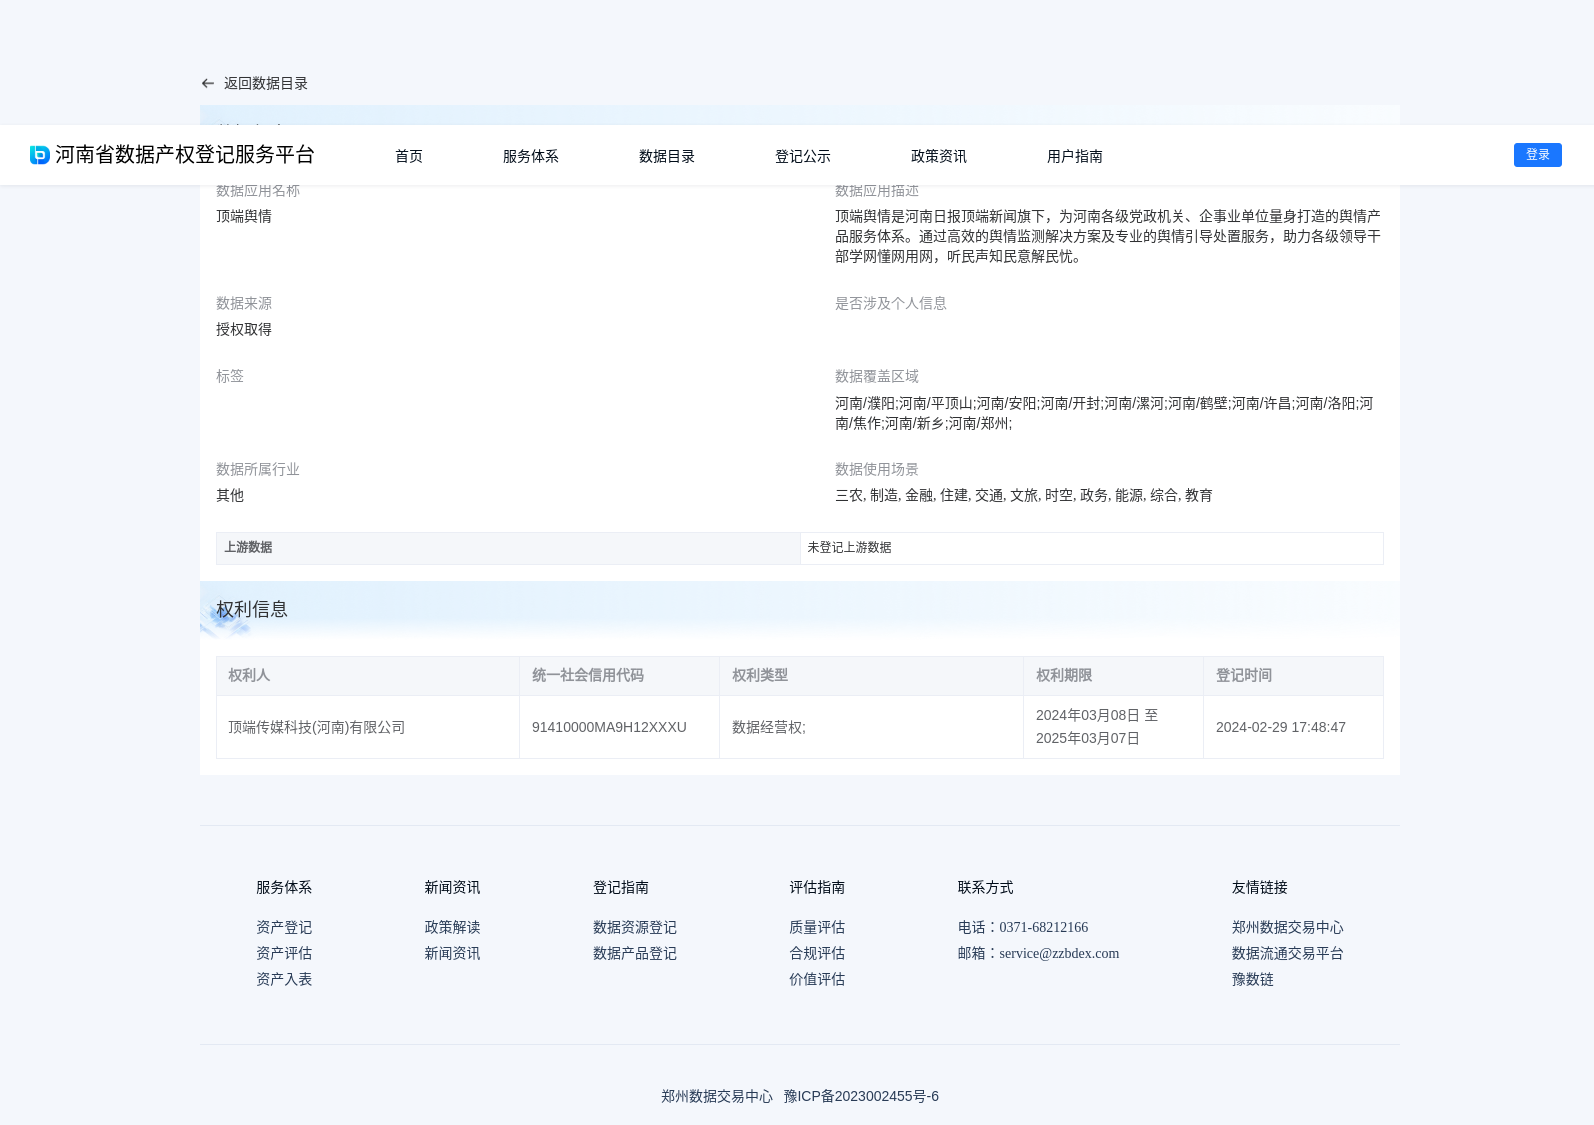Screen dimensions: 1594x1125
Task: Click the 返回数据目录 link
Action: pos(266,84)
